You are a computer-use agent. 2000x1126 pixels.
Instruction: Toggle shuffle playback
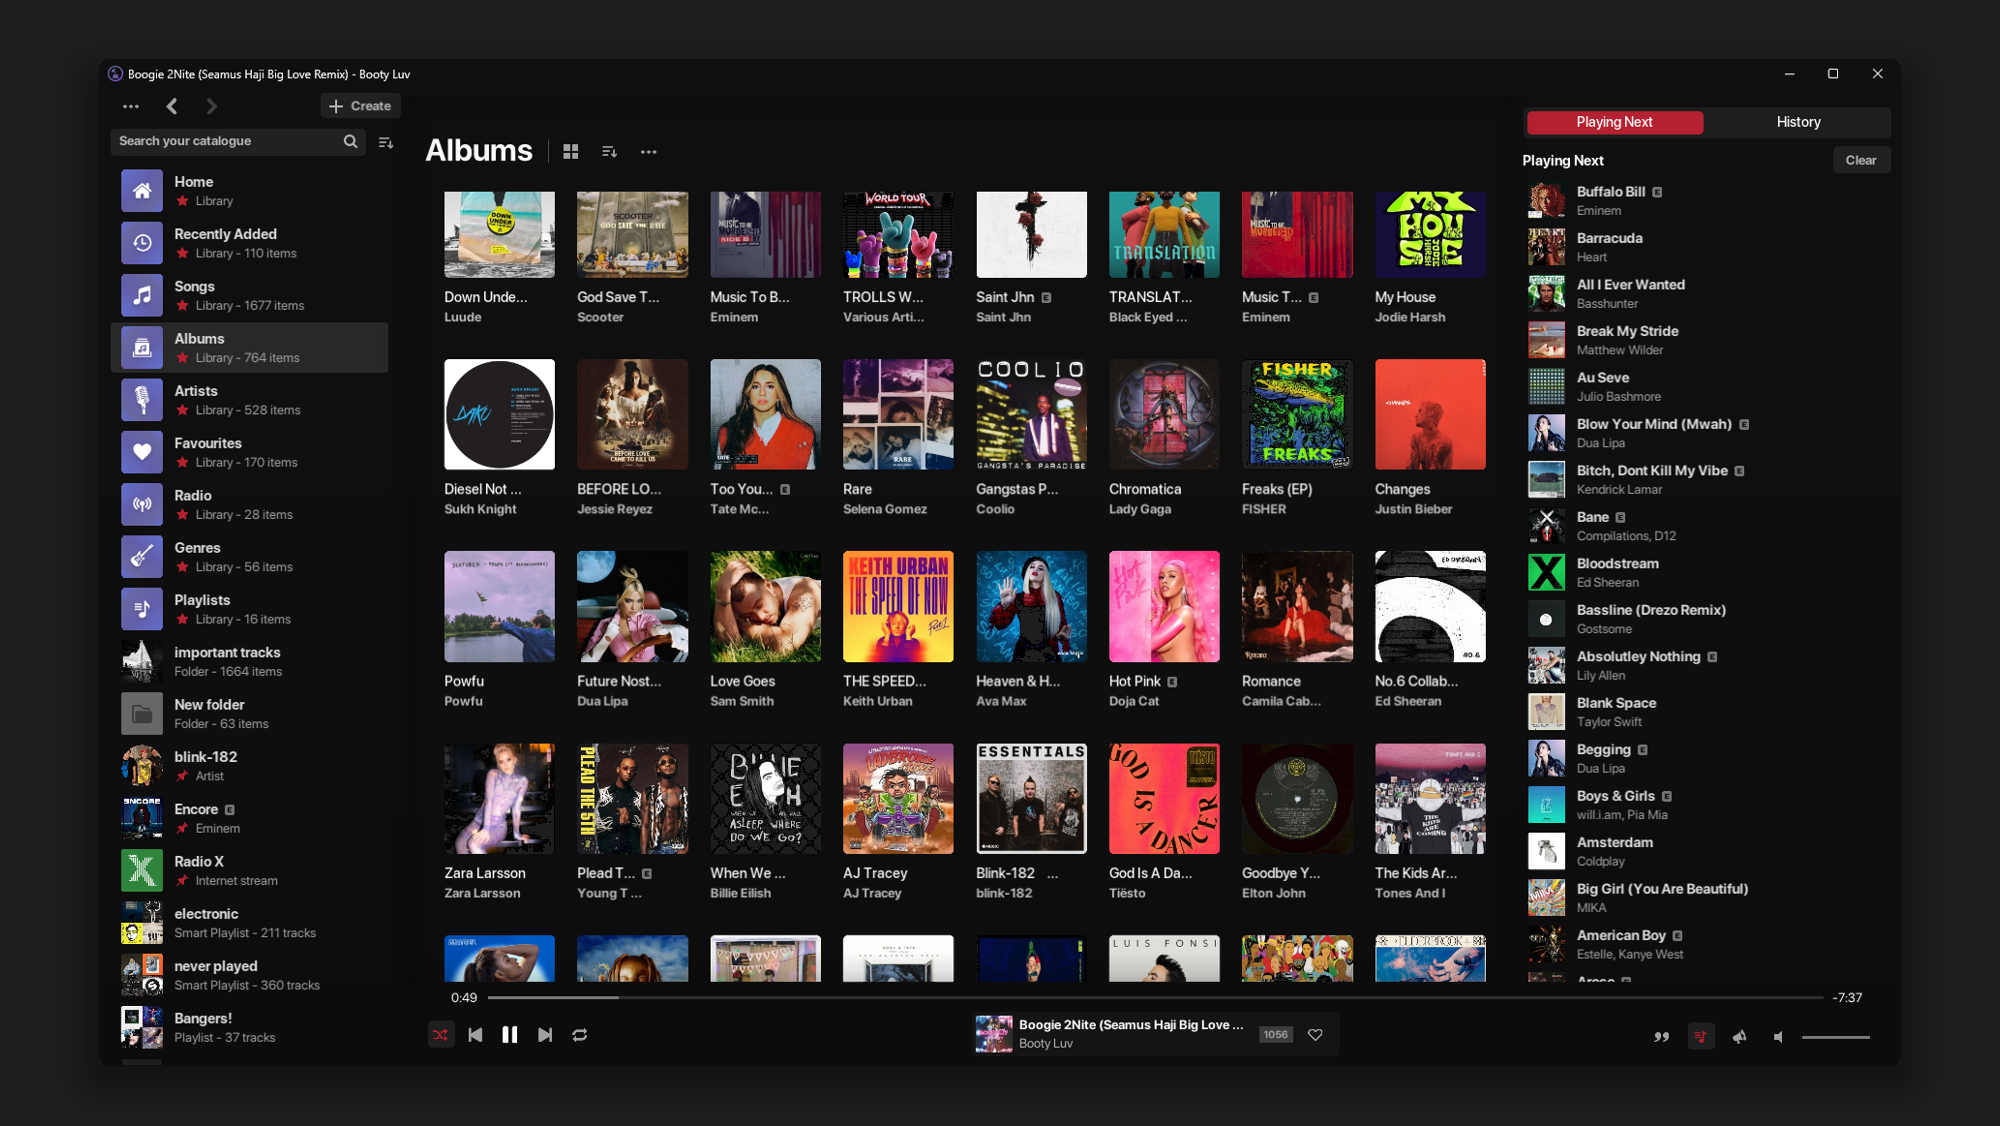pyautogui.click(x=440, y=1035)
